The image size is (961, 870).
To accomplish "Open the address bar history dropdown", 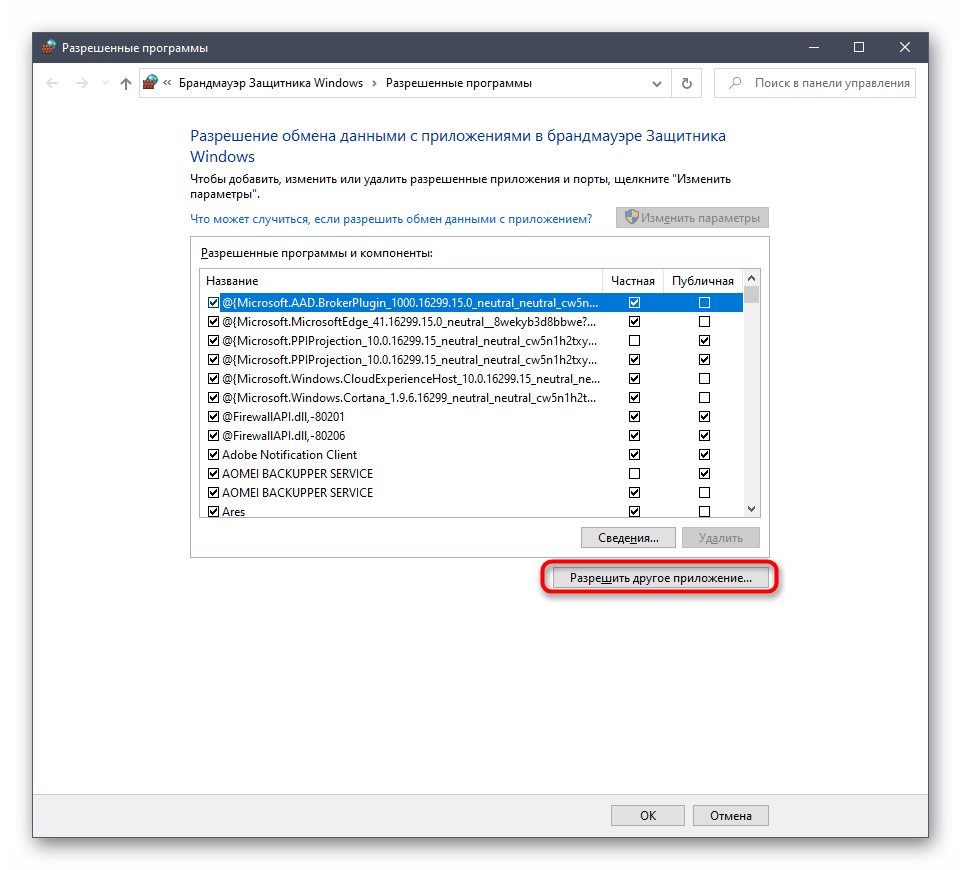I will coord(656,84).
